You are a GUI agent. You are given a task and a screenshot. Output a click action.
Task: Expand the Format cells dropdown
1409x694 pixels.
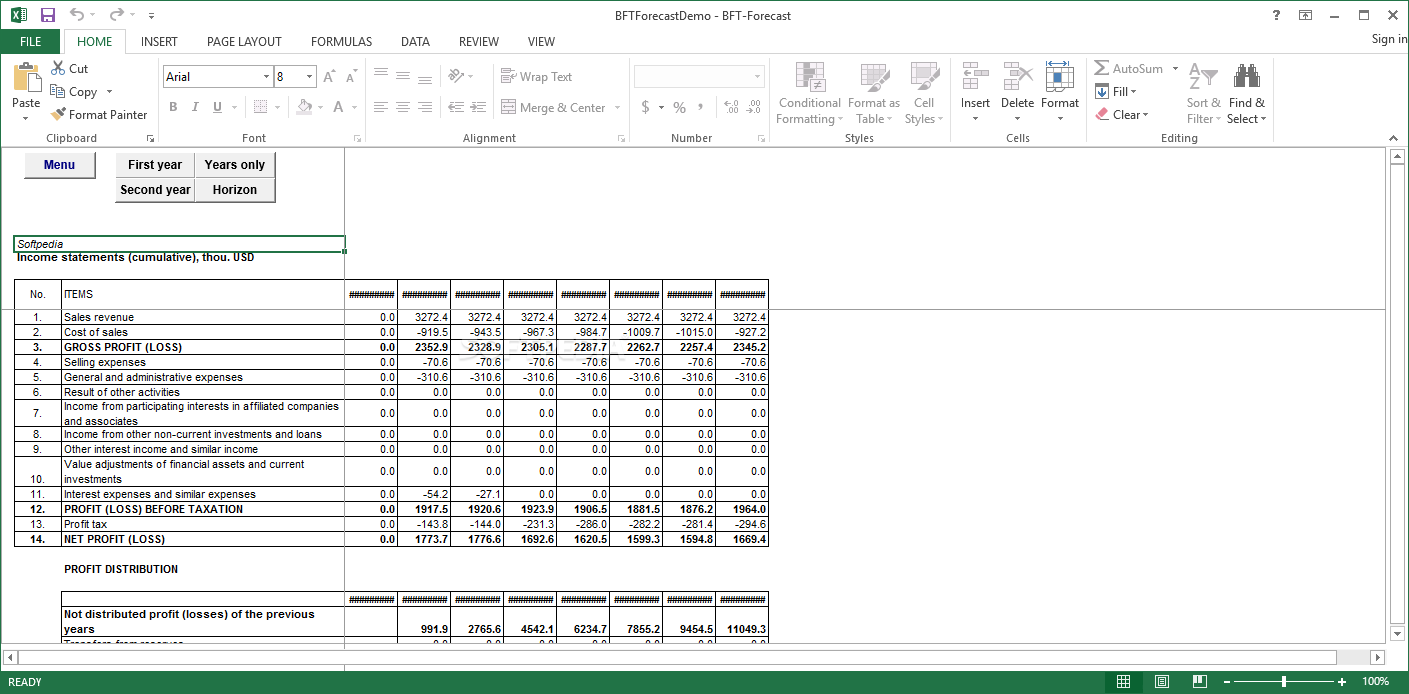click(x=1060, y=119)
